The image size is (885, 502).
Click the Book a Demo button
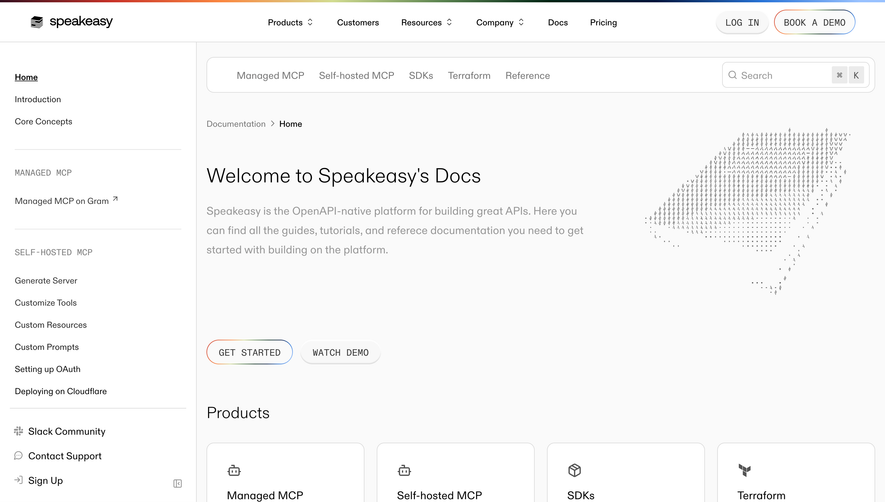[x=814, y=23]
